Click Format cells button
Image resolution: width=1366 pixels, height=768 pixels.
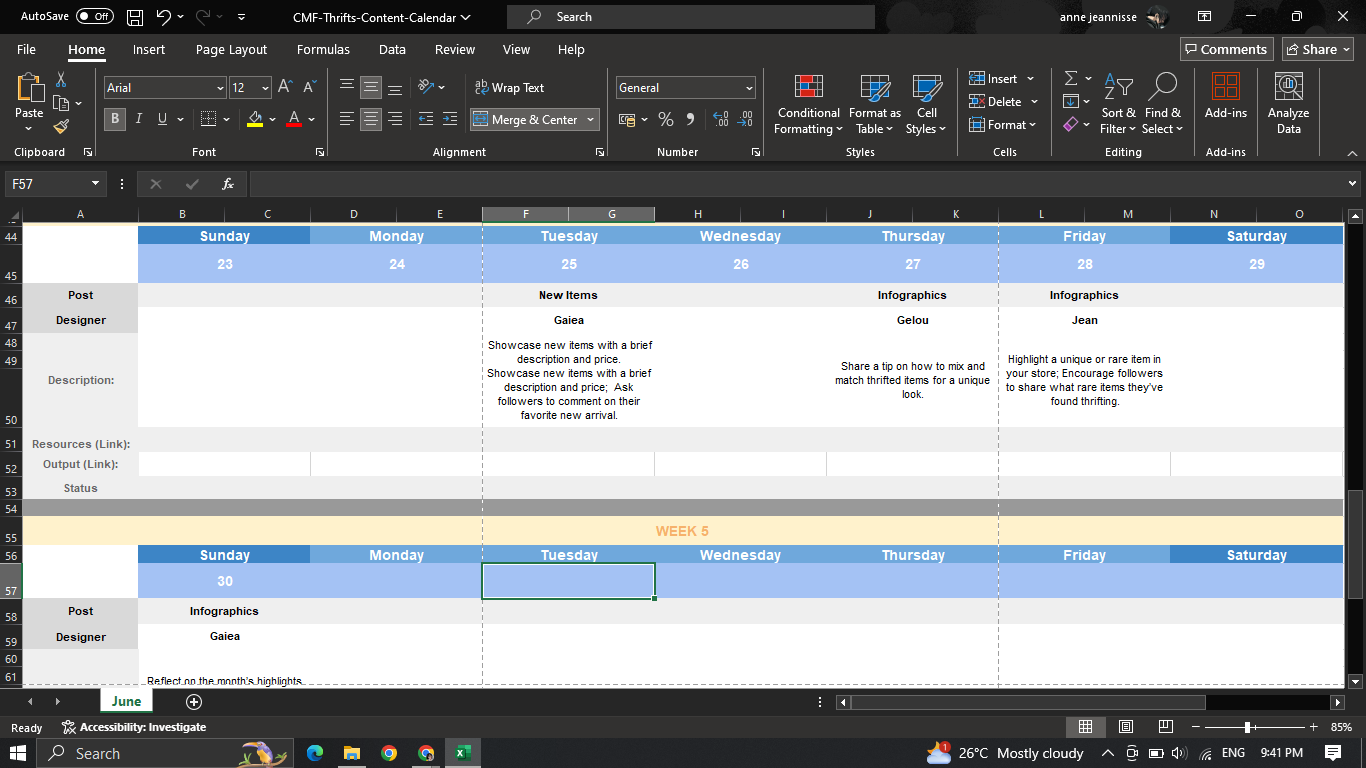1003,125
